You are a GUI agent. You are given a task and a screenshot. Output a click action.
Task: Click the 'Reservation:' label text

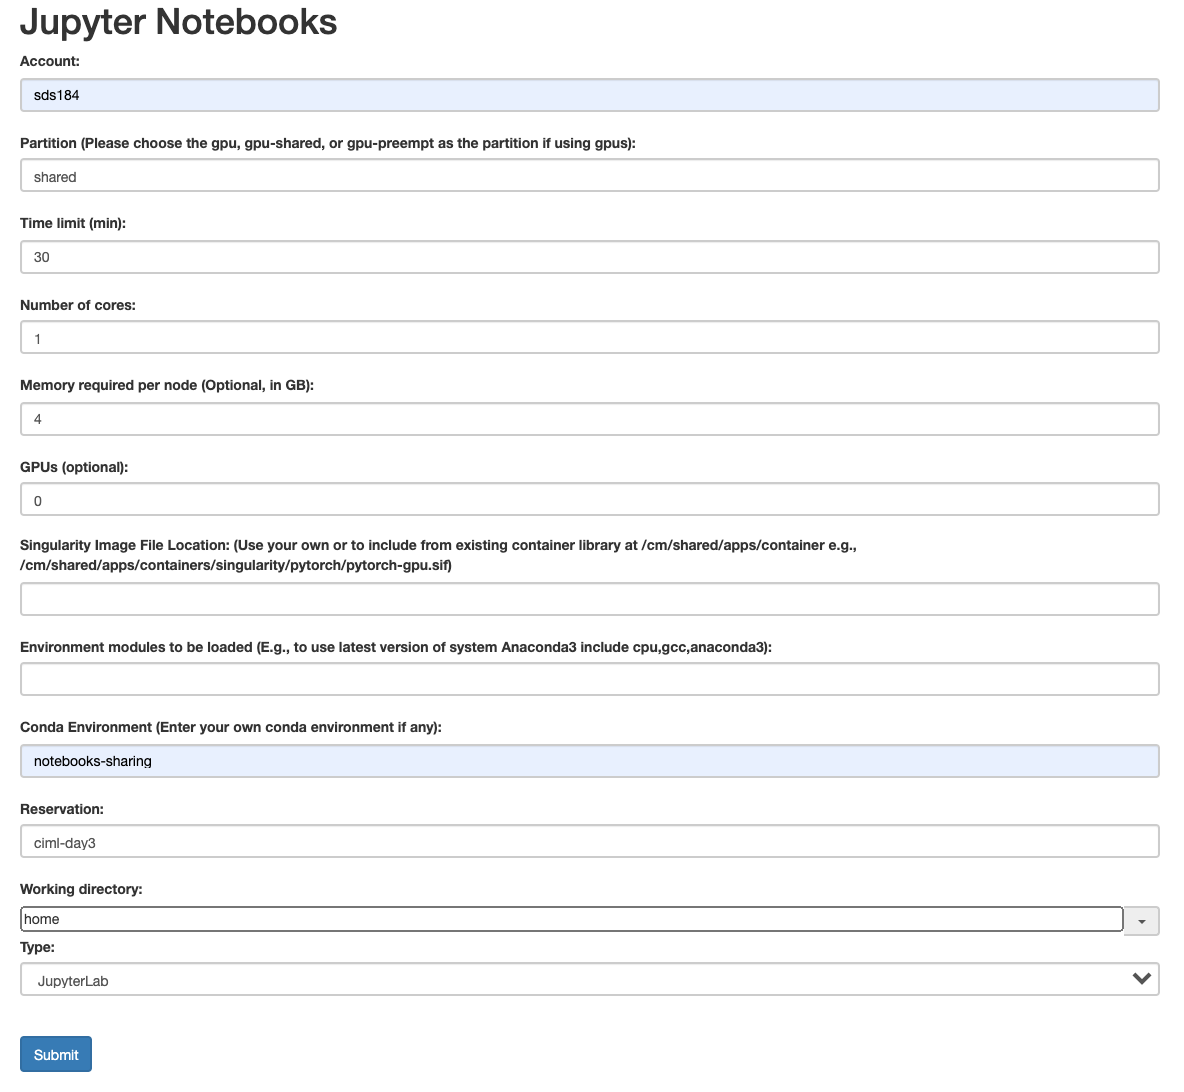62,809
